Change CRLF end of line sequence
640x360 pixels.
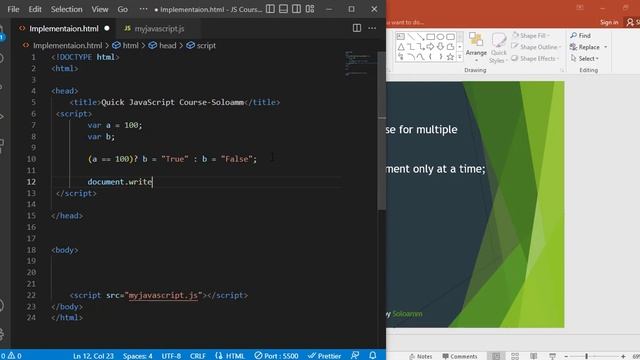pos(198,356)
